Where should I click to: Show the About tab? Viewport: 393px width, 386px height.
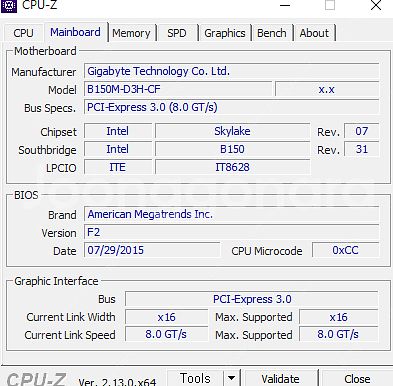(x=314, y=33)
